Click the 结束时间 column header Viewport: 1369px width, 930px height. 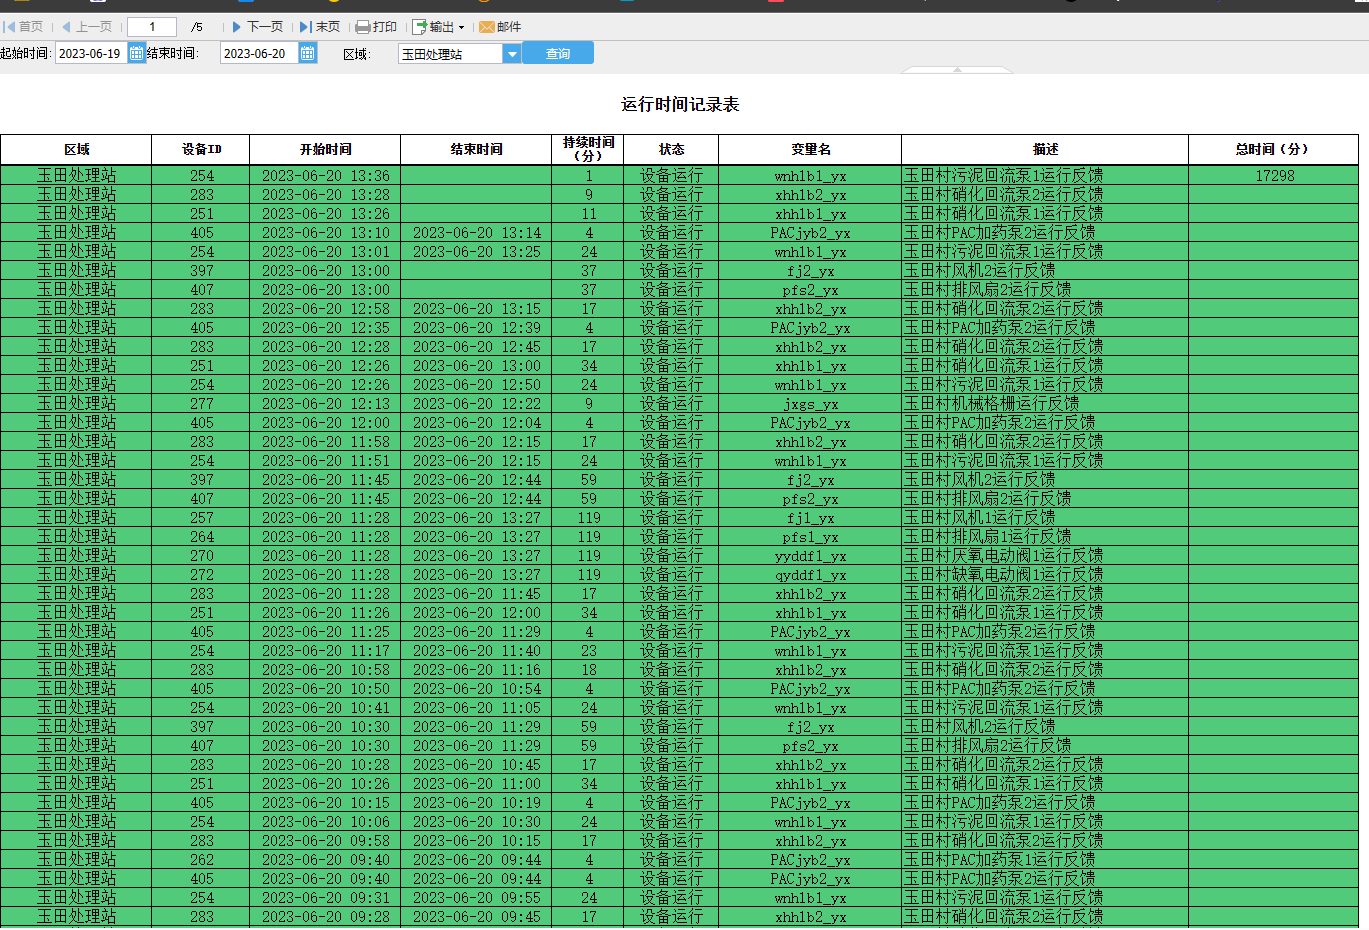coord(476,149)
